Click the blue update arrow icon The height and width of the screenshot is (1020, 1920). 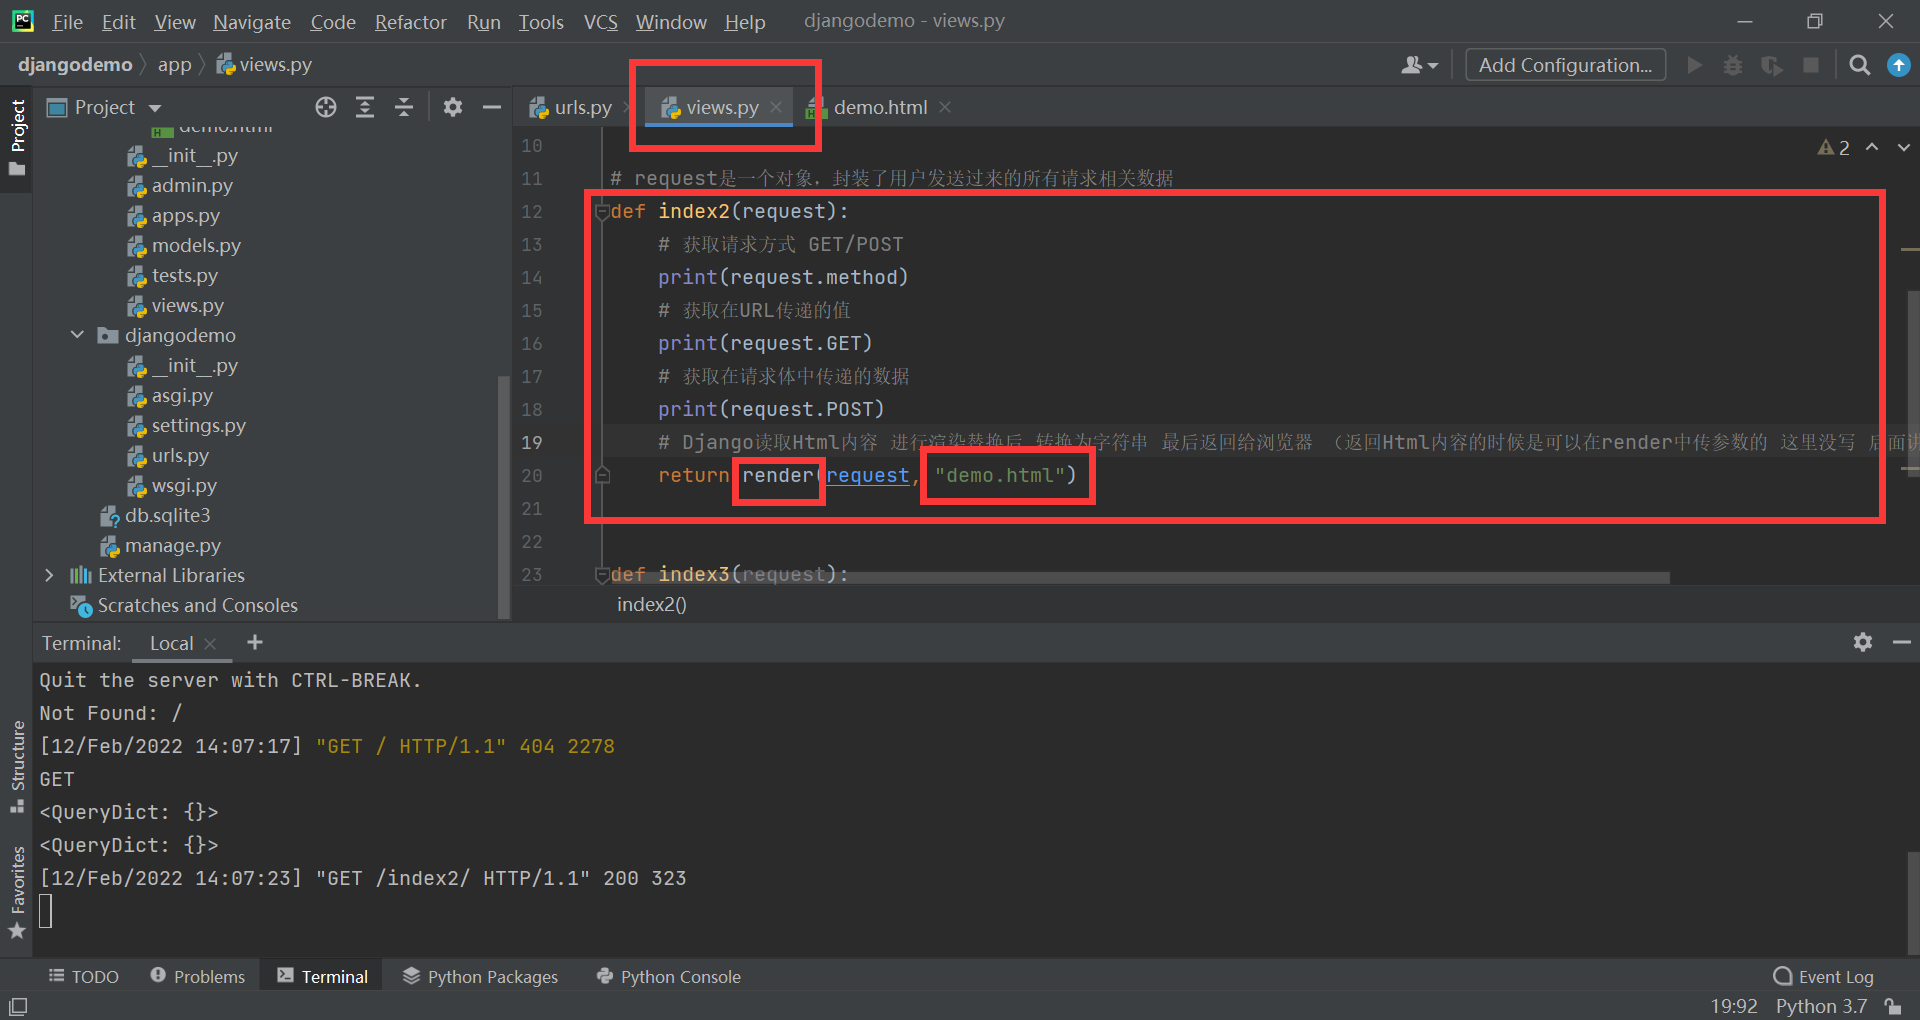tap(1898, 65)
